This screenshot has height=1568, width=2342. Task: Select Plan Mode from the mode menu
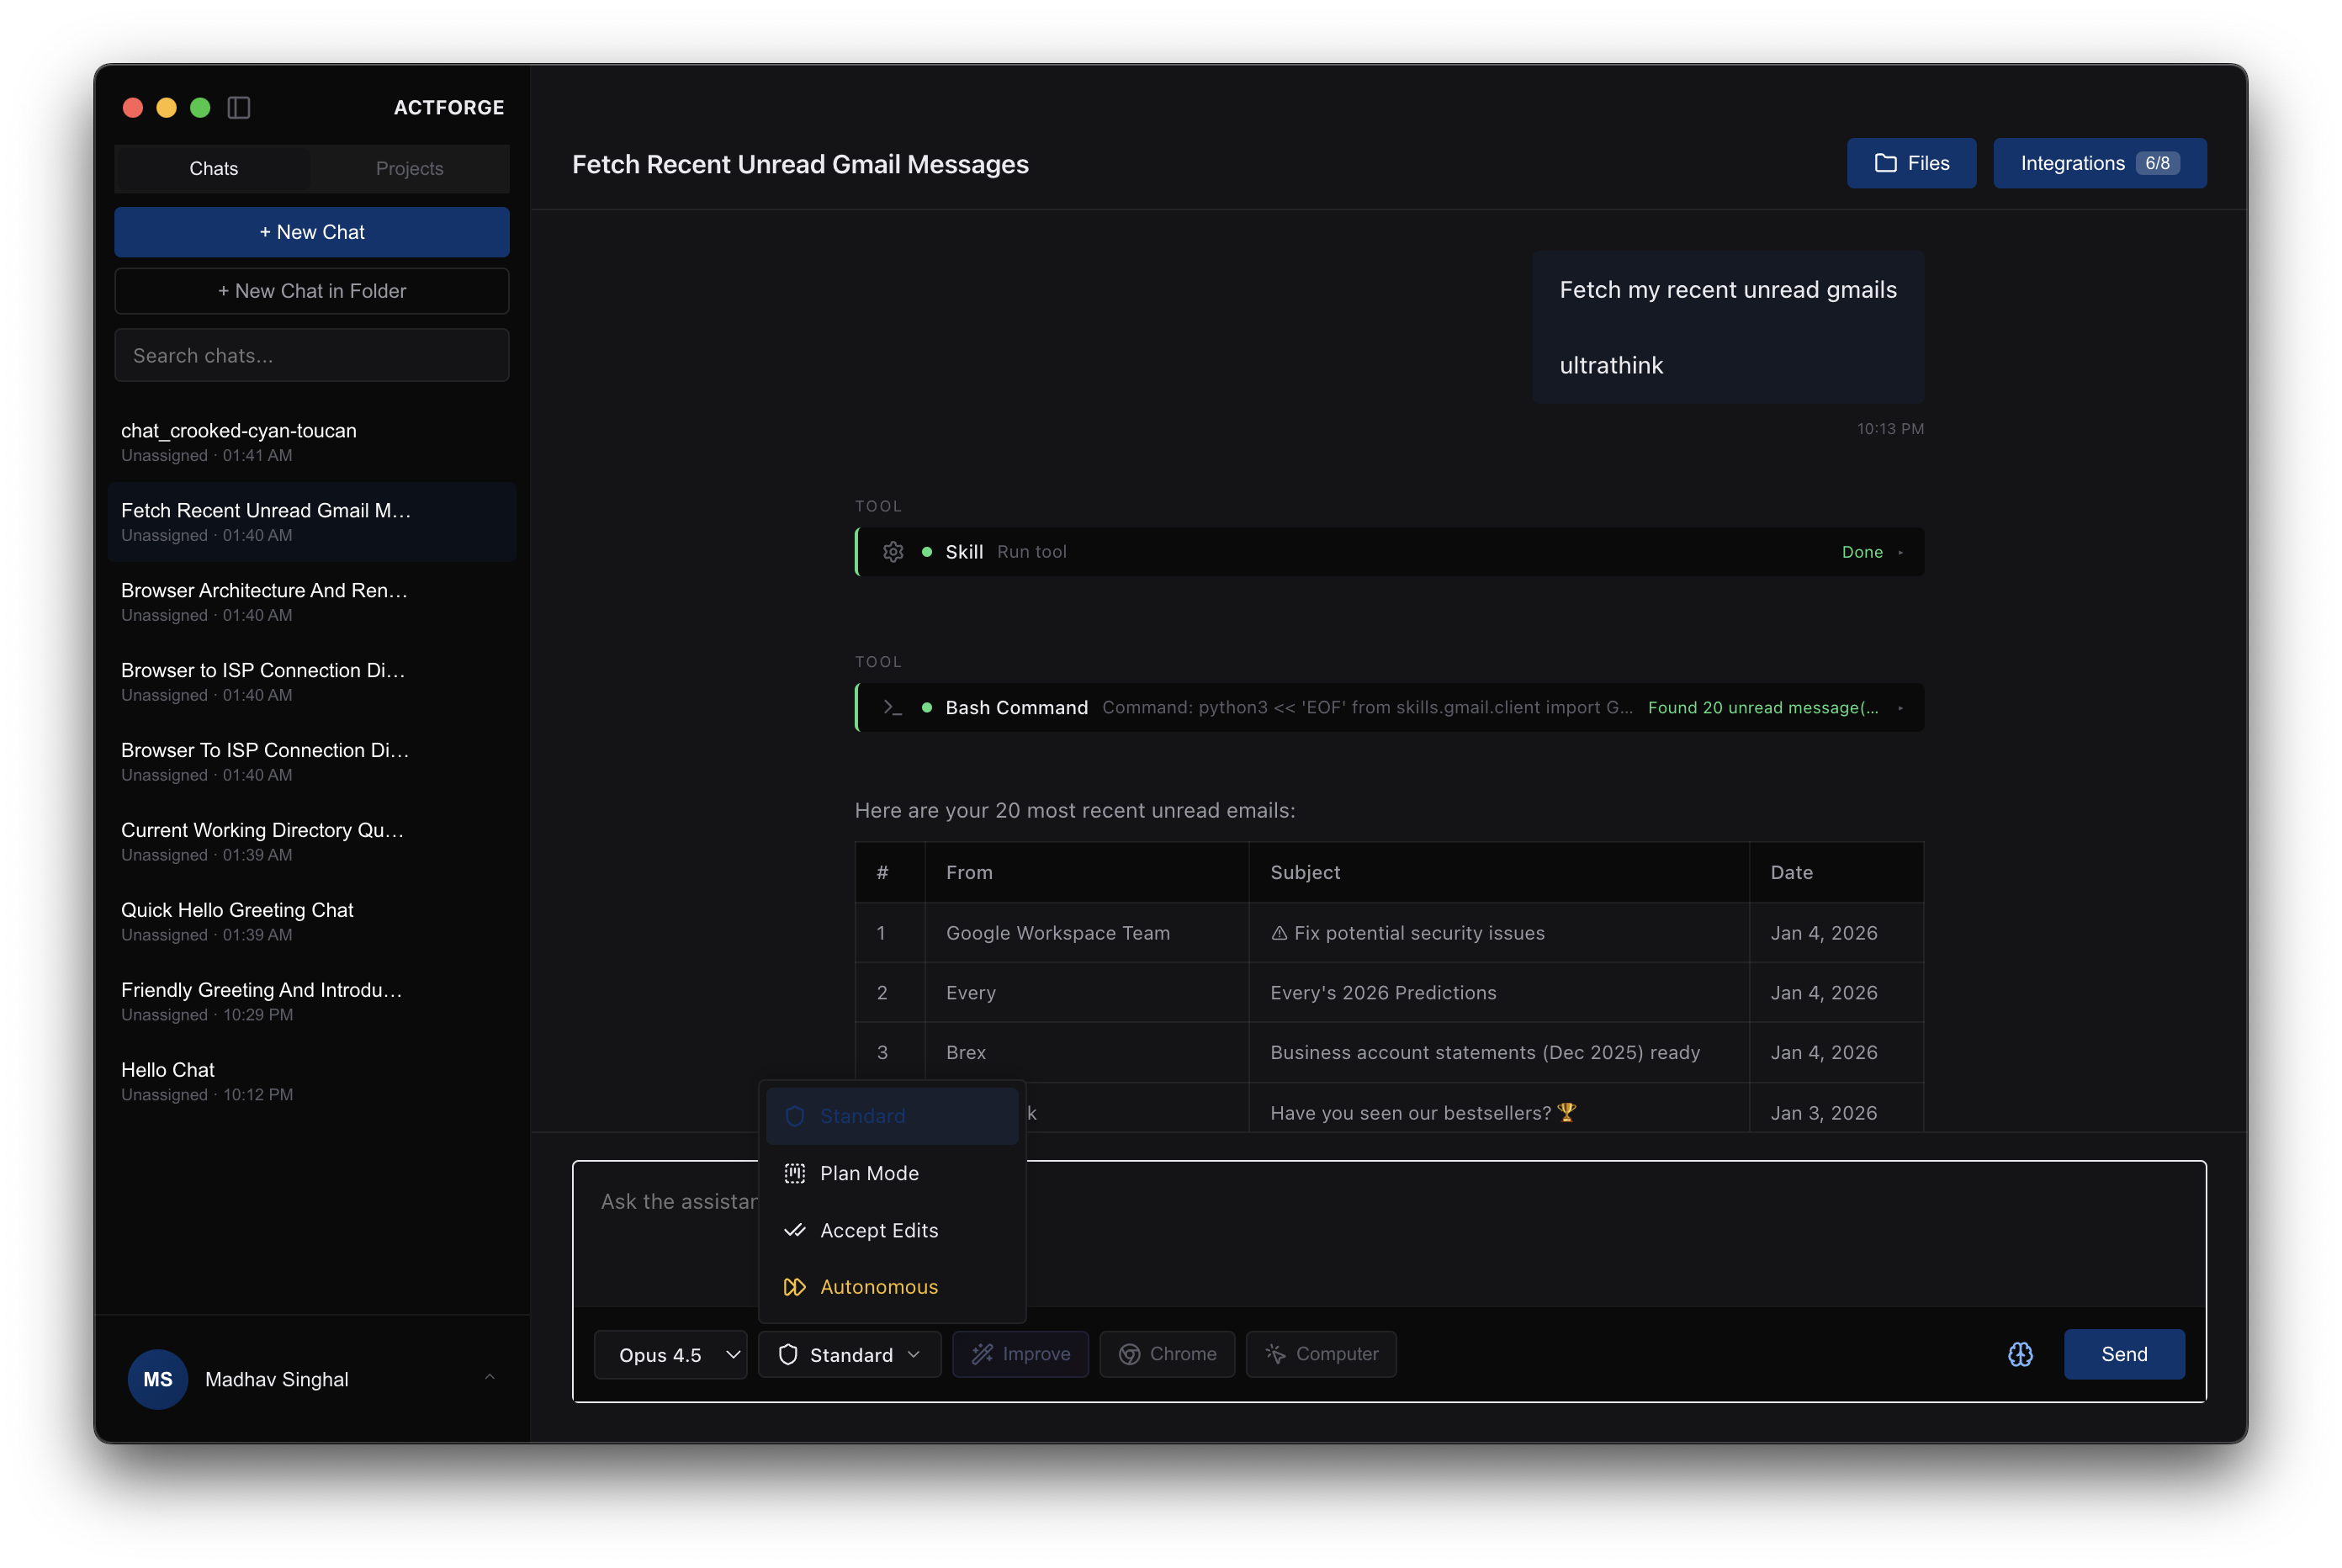click(x=869, y=1173)
